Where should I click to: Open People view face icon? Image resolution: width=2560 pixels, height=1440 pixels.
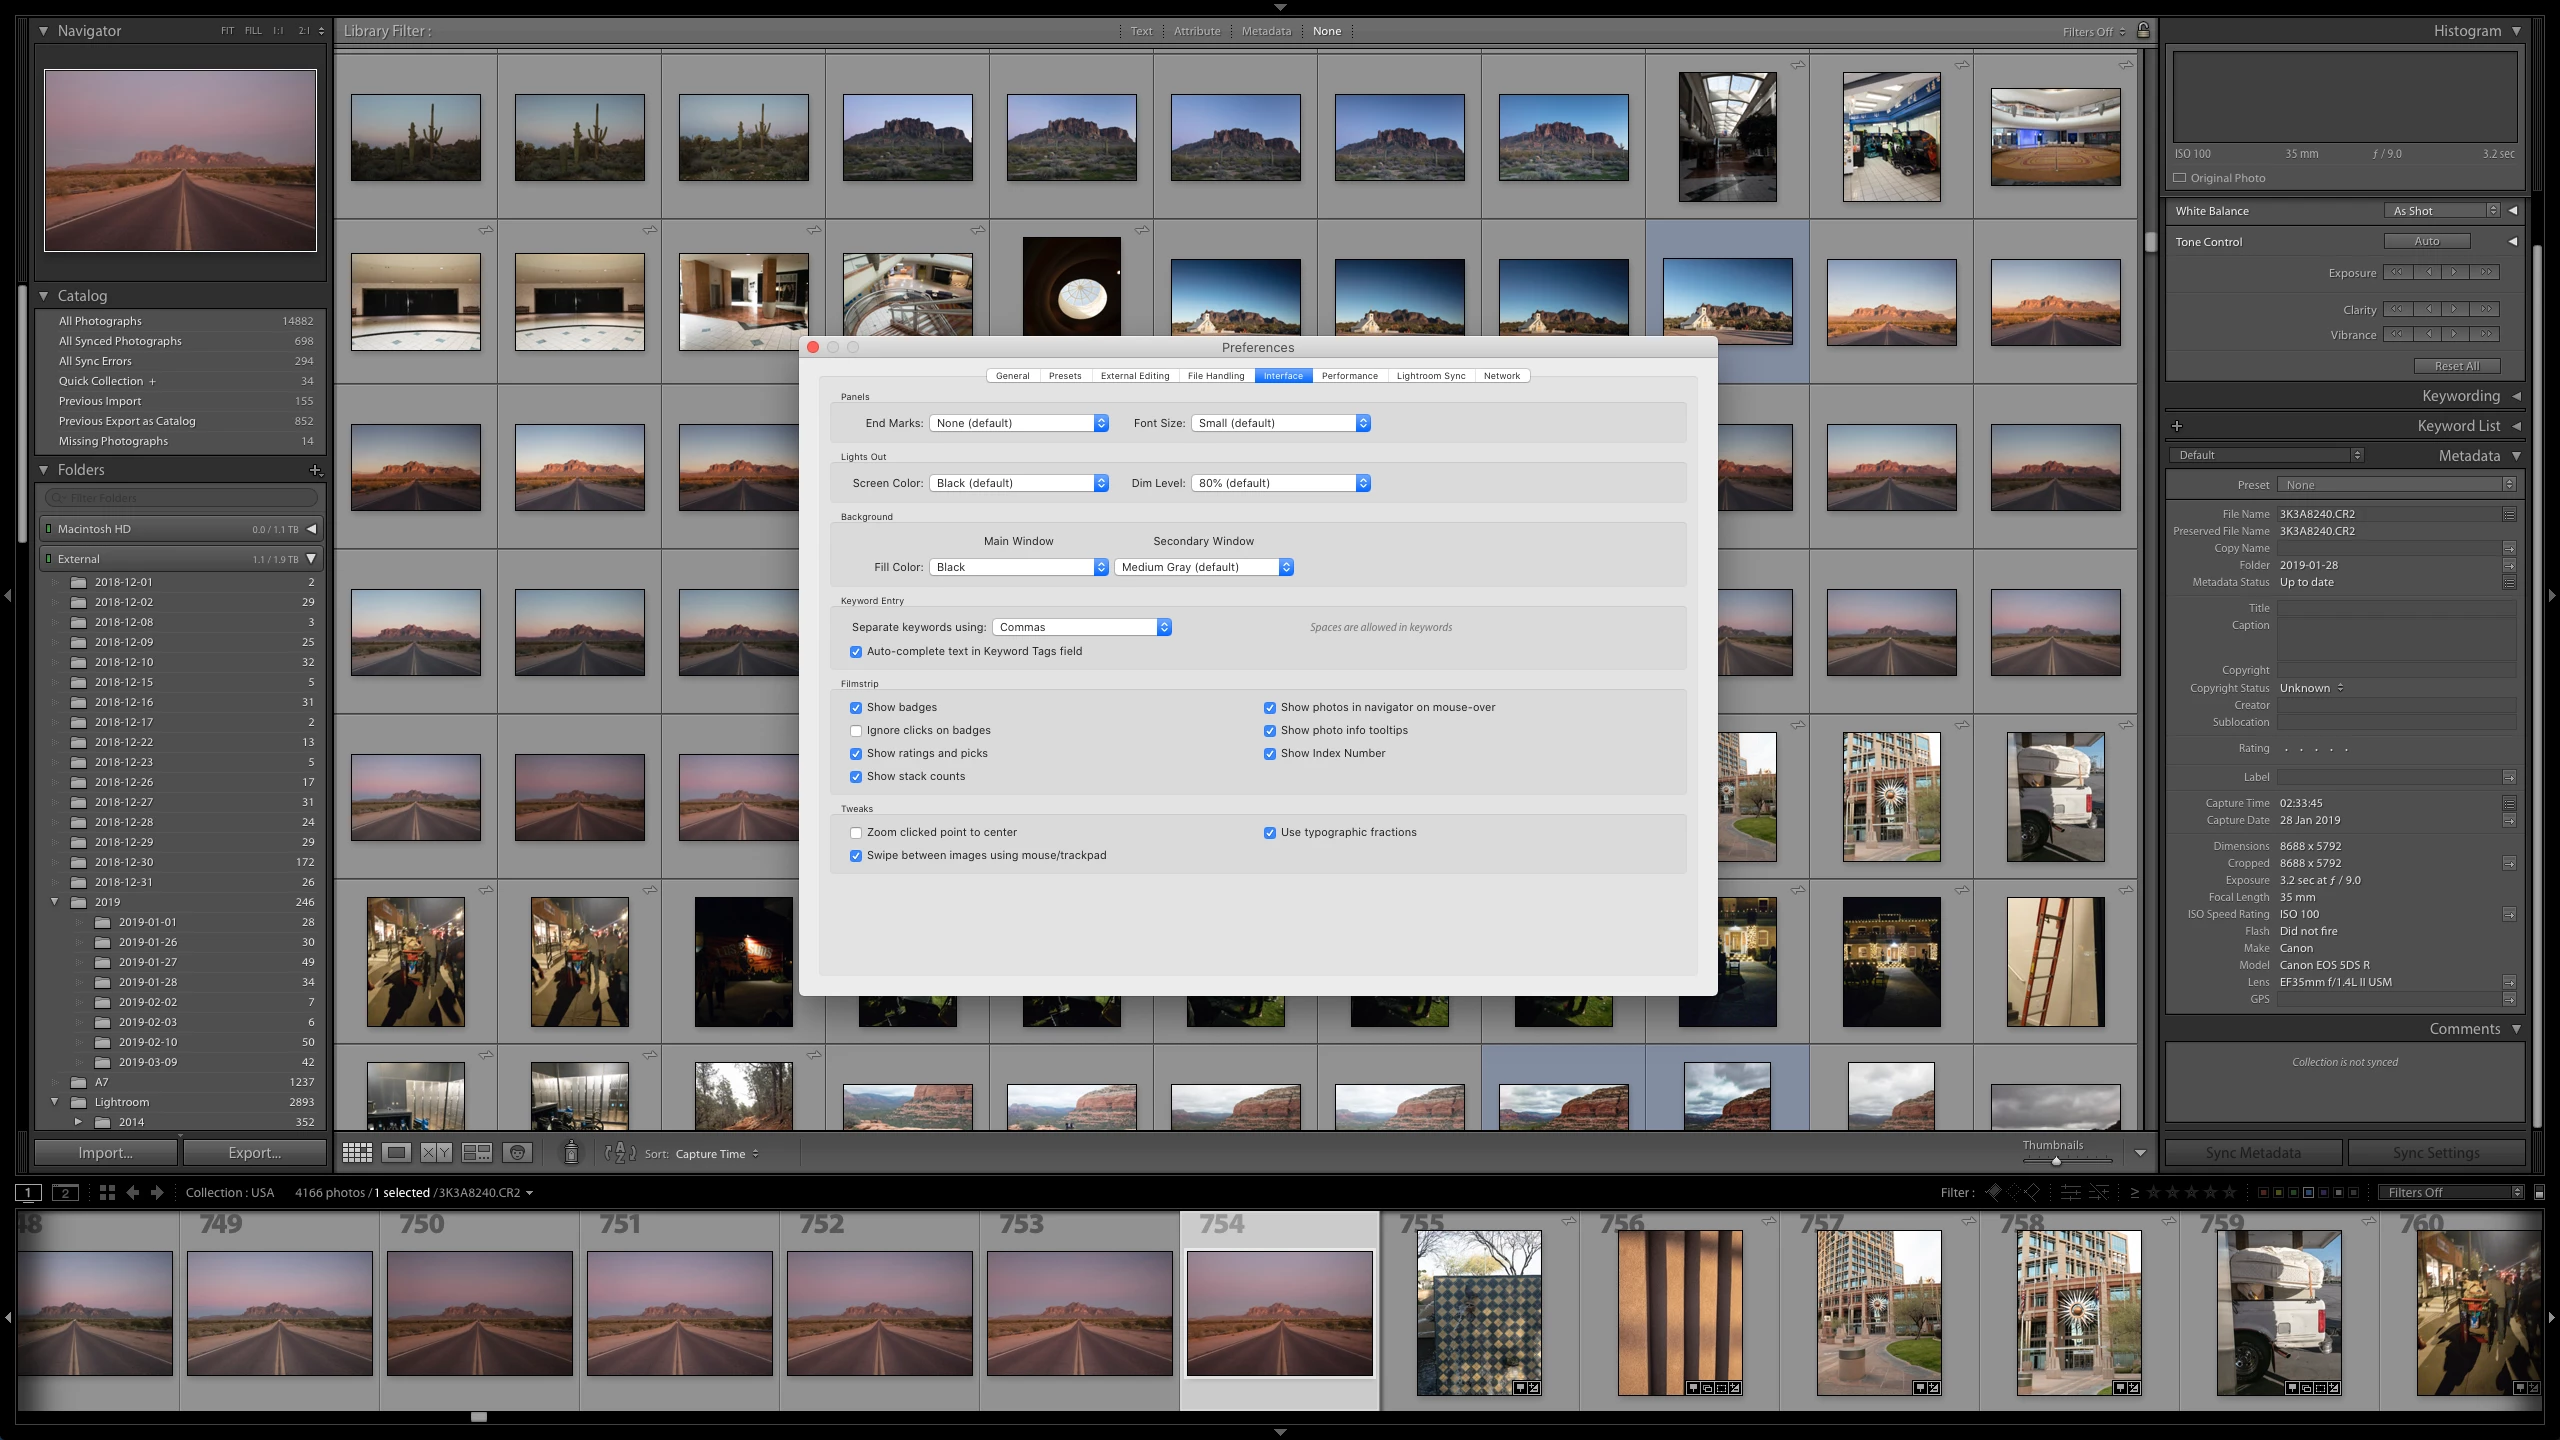pyautogui.click(x=517, y=1153)
